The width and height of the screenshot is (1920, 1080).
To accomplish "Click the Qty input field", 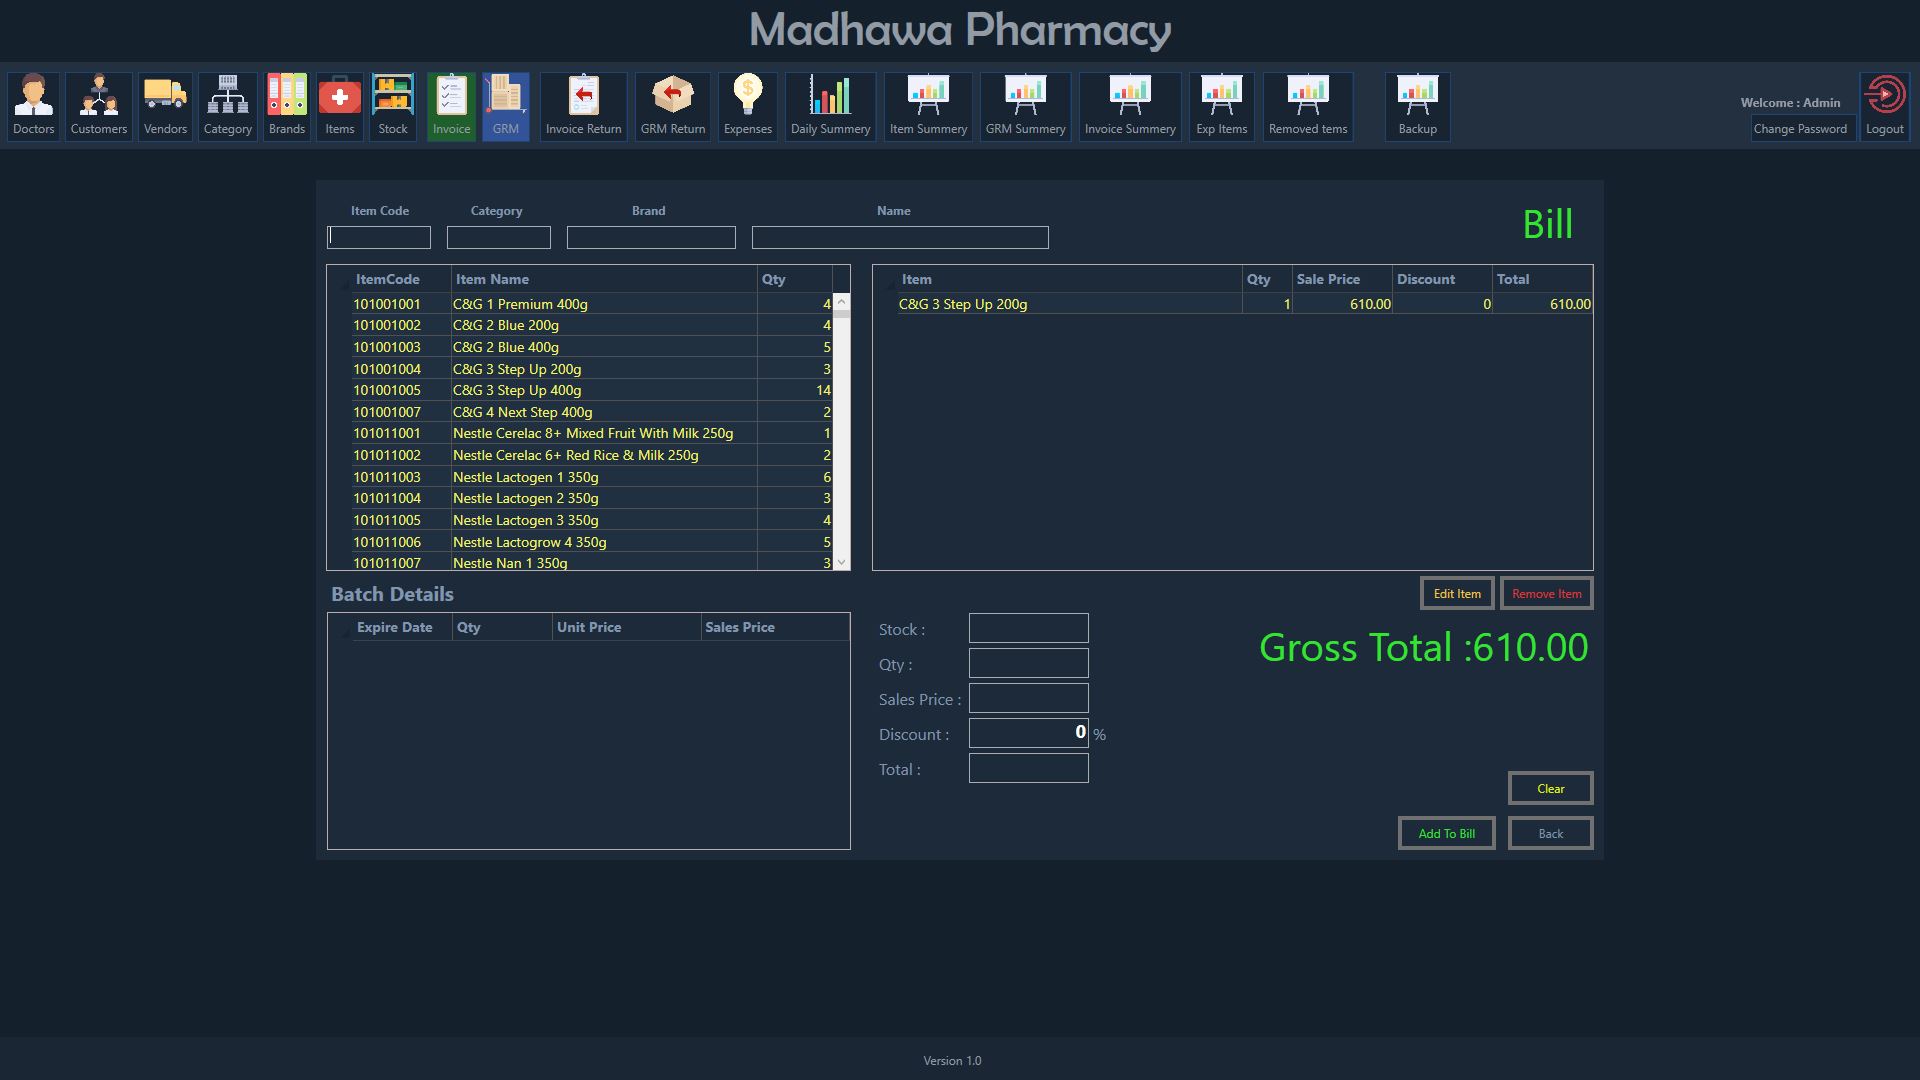I will 1029,664.
